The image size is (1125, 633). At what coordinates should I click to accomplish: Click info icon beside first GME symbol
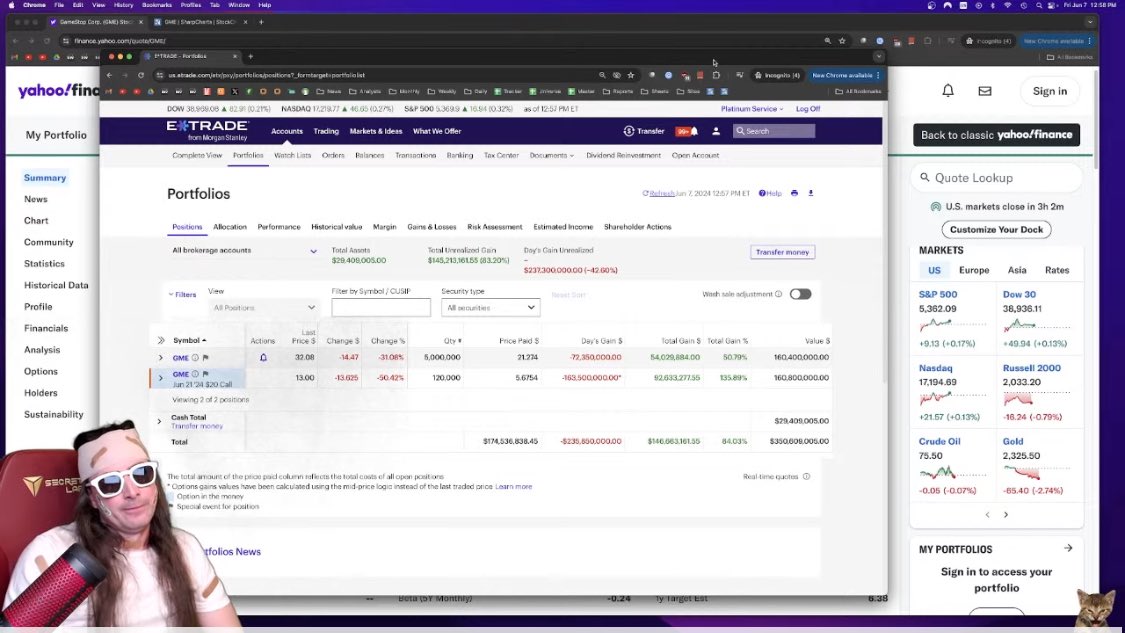(195, 357)
